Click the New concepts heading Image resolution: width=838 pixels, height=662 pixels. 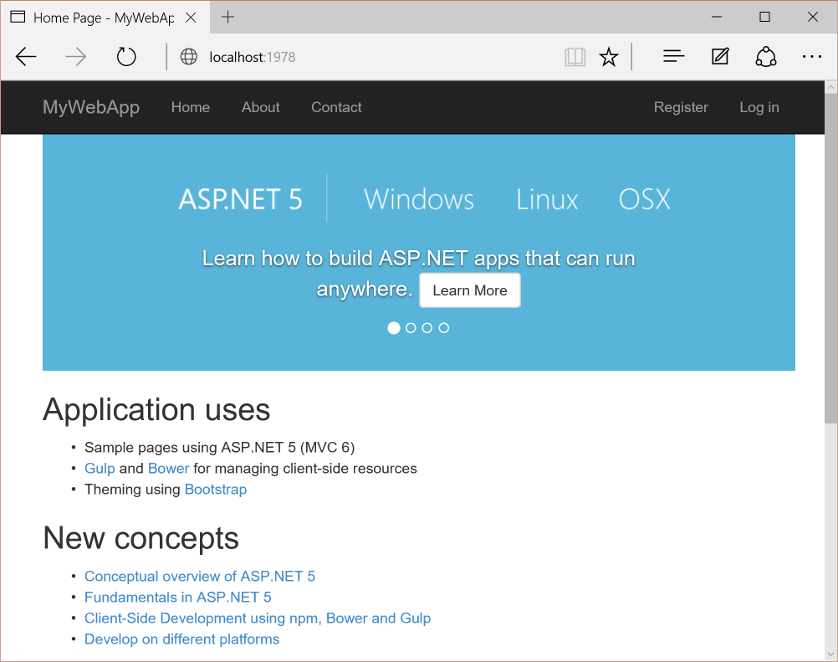[141, 538]
